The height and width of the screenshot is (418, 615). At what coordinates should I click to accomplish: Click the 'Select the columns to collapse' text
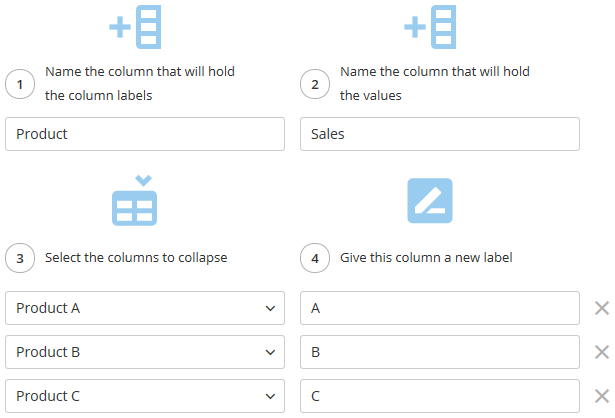136,258
